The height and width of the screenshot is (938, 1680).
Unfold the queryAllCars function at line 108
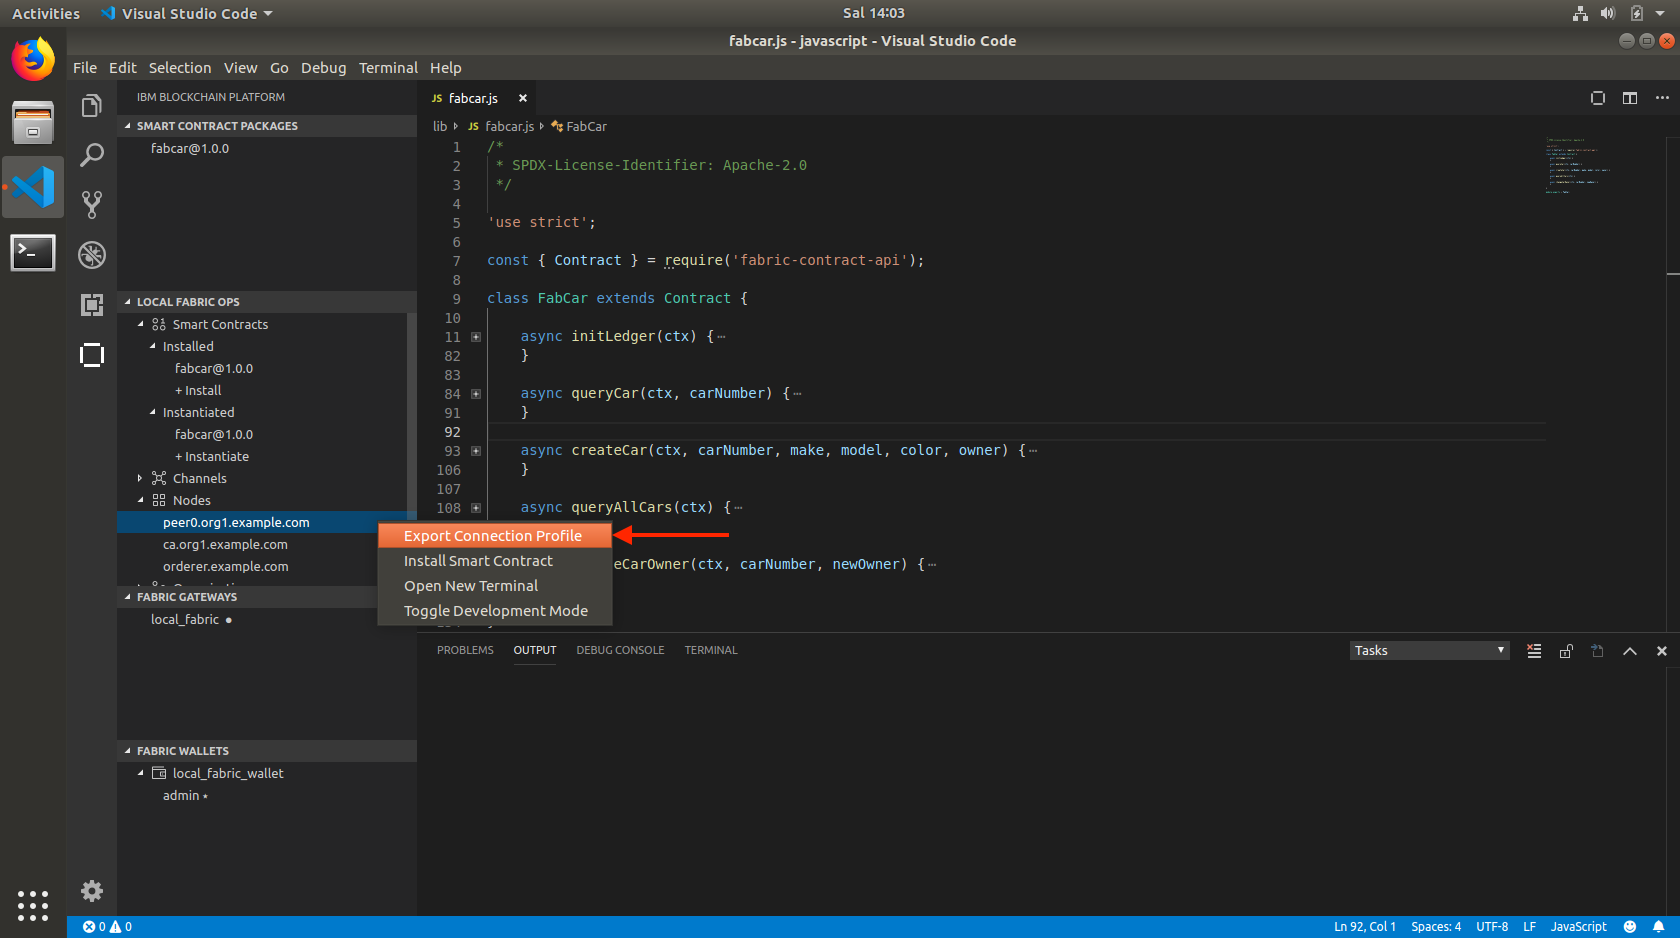point(476,508)
